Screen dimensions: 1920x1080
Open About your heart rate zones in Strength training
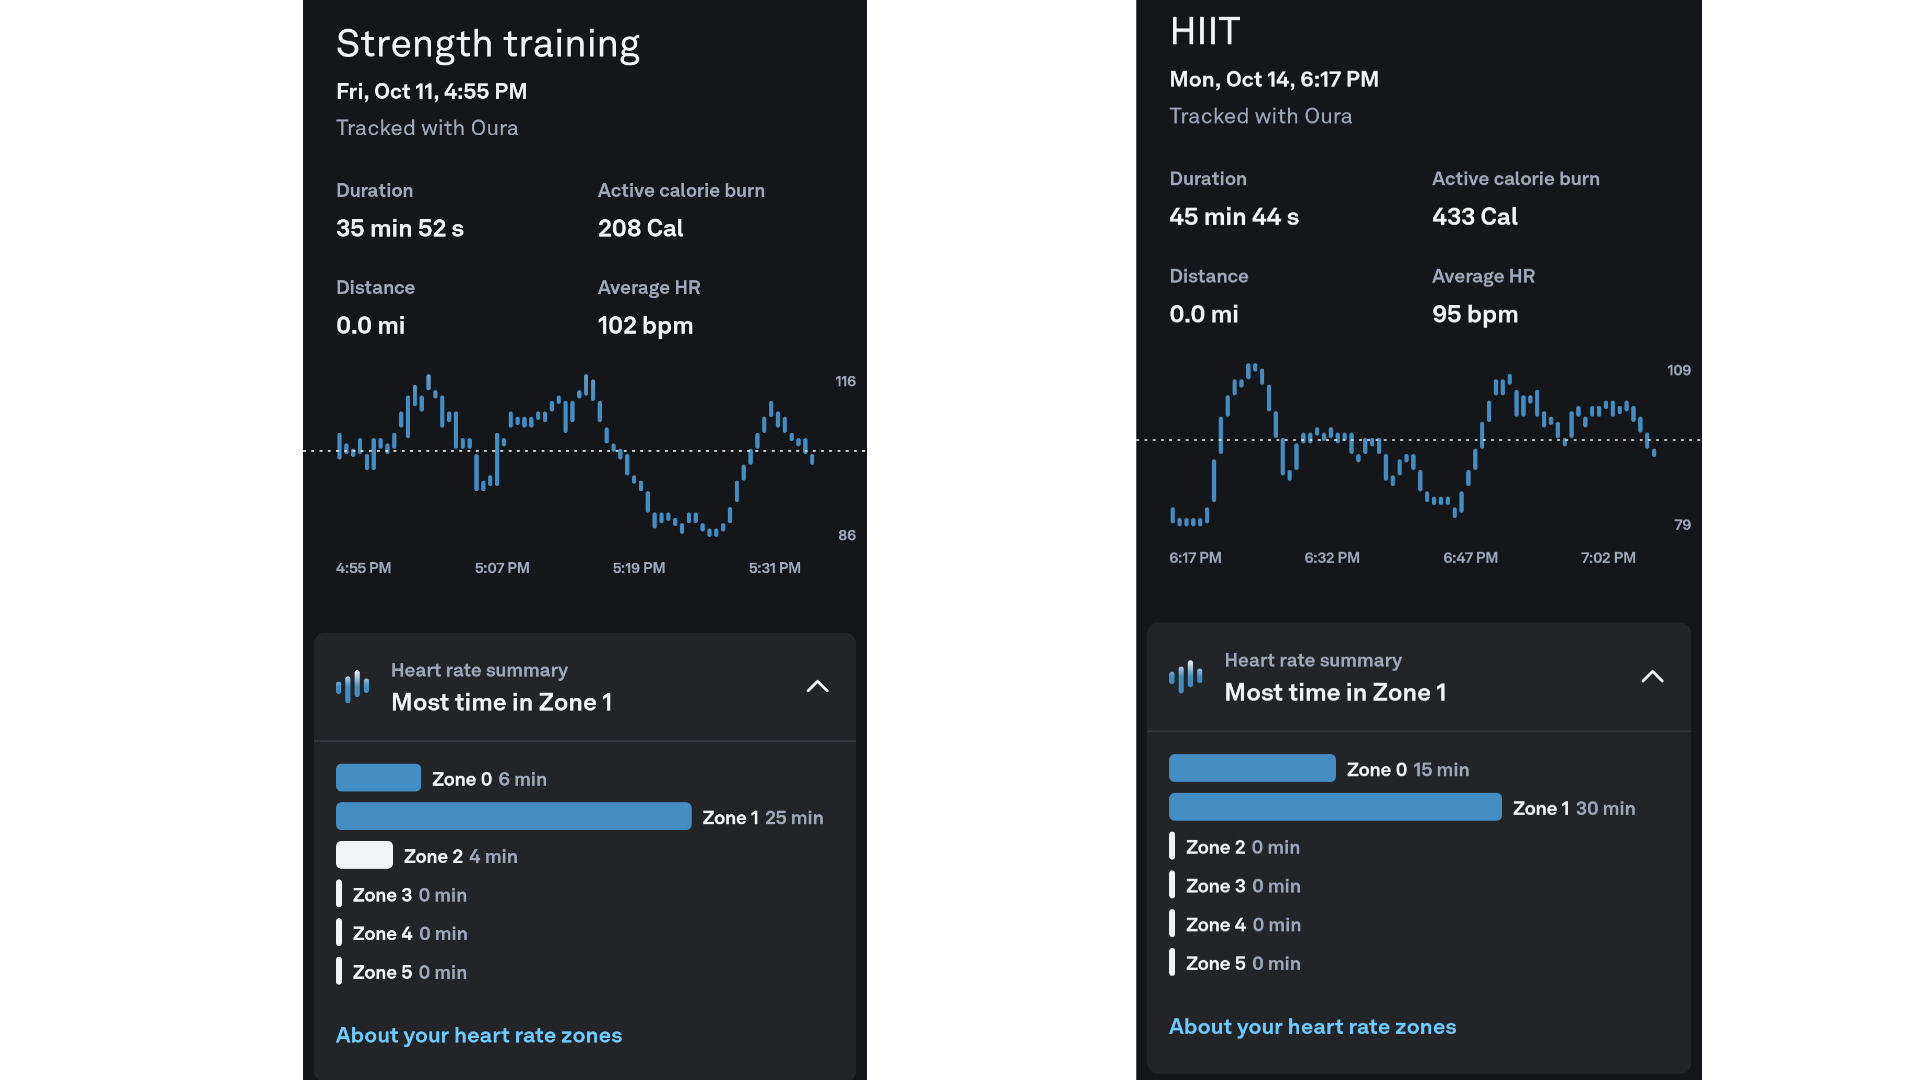(x=477, y=1033)
